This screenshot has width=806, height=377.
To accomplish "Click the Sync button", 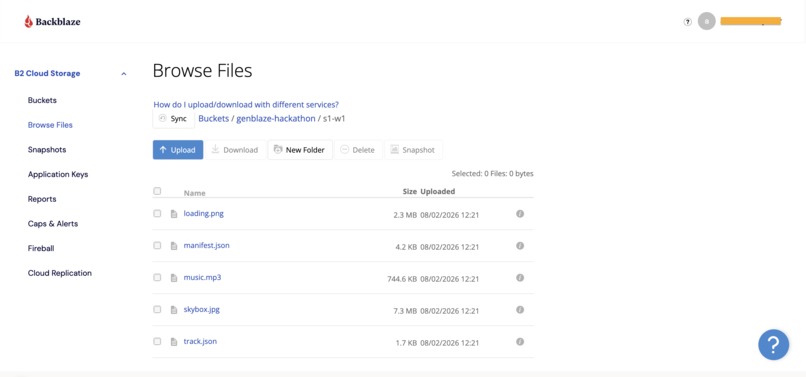I will coord(173,119).
